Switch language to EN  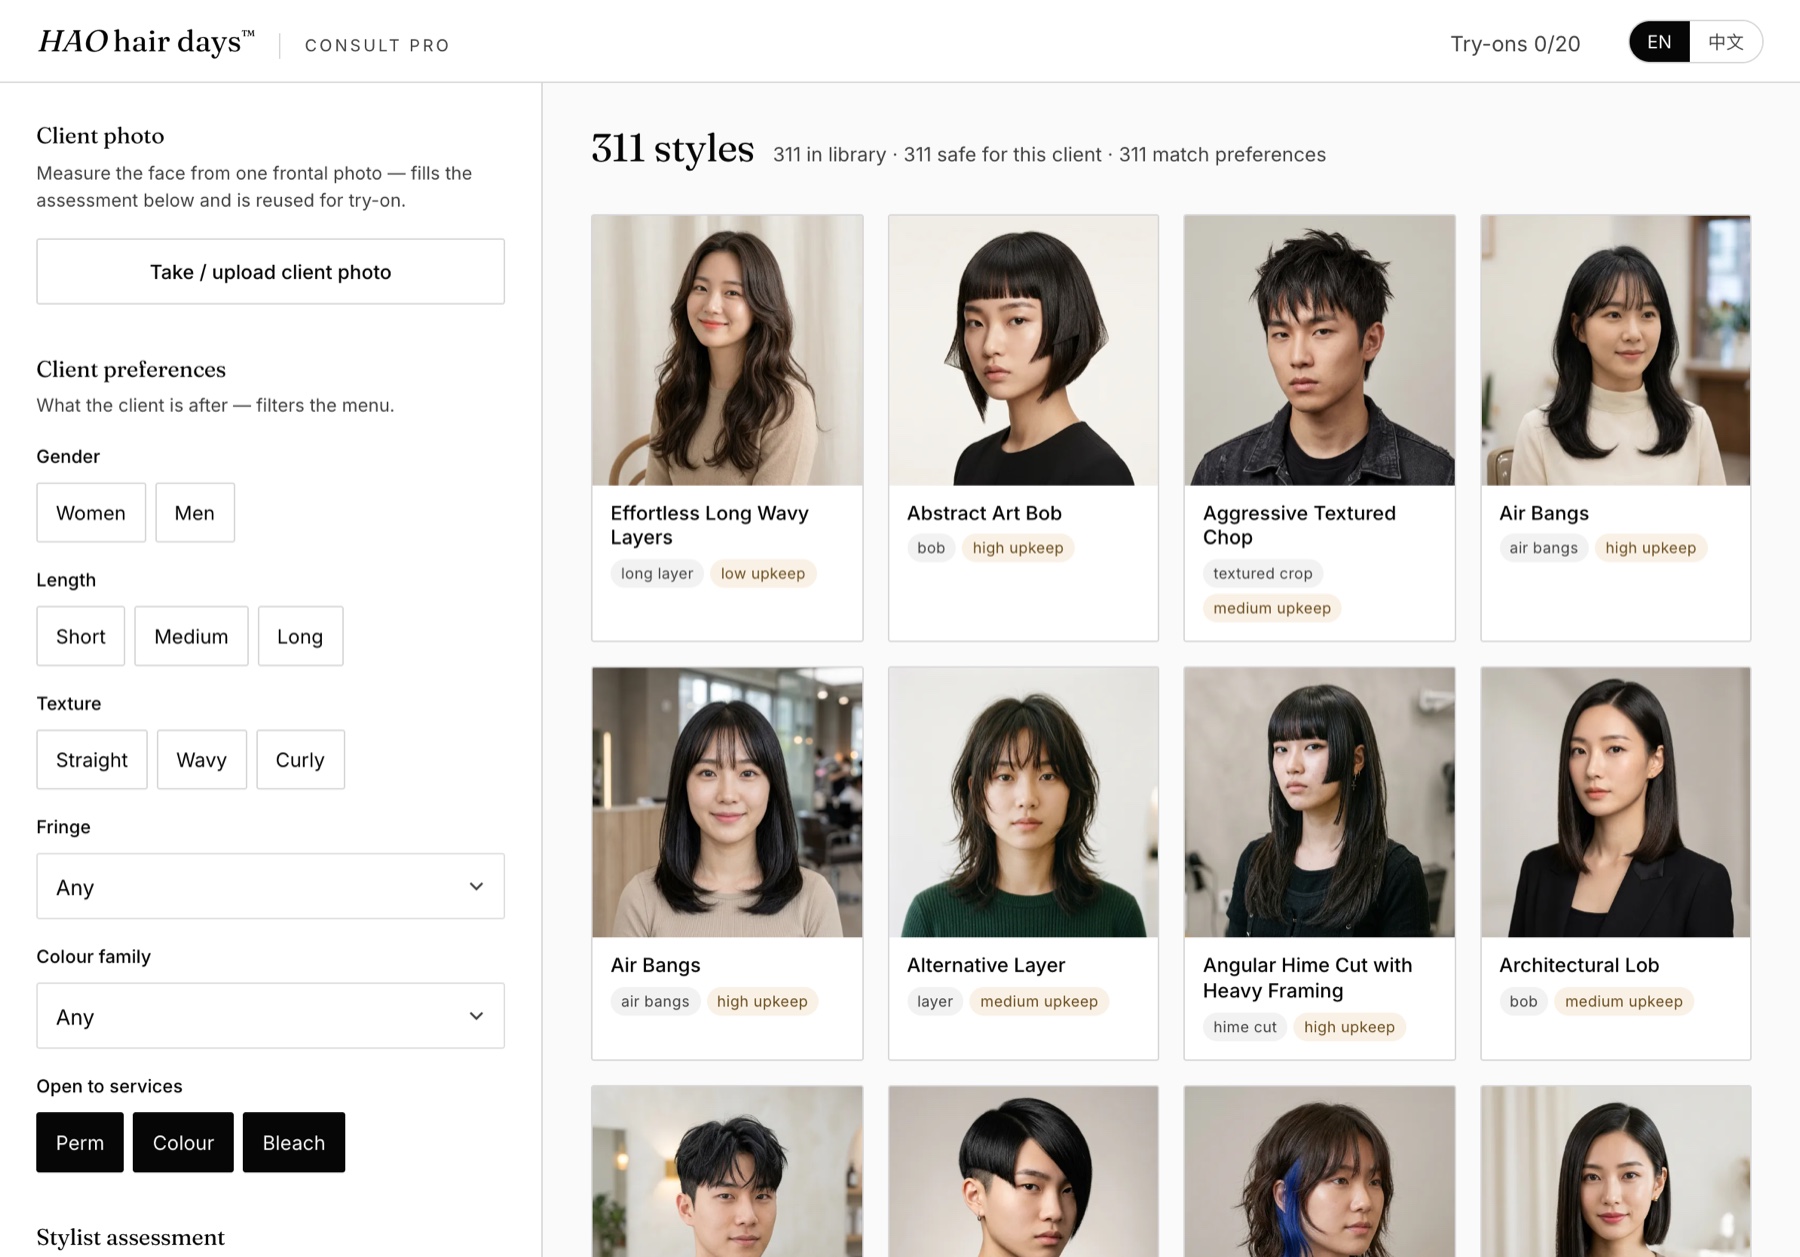point(1659,42)
